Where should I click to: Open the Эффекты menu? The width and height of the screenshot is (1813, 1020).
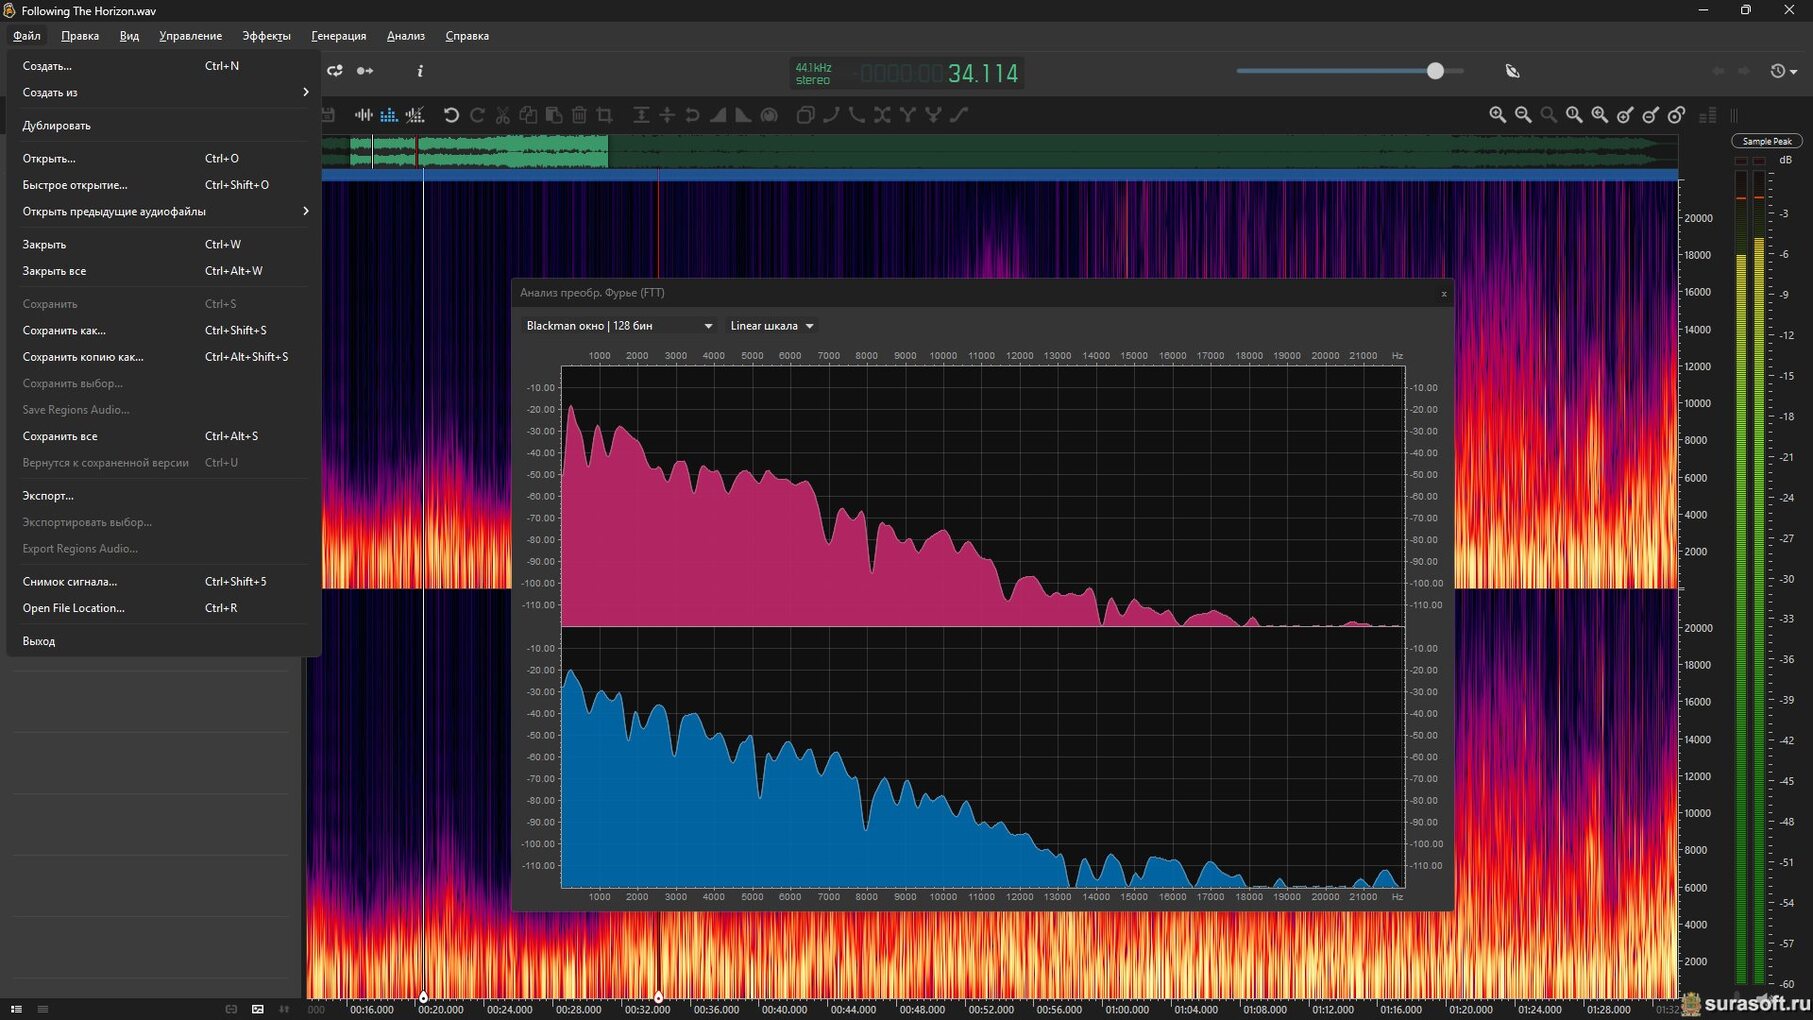tap(266, 36)
